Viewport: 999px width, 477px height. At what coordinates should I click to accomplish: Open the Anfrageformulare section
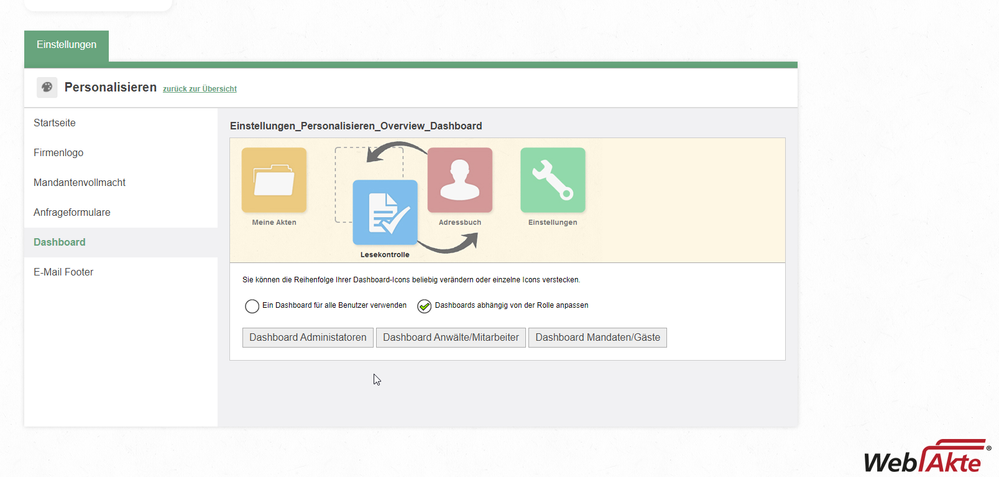[x=72, y=213]
